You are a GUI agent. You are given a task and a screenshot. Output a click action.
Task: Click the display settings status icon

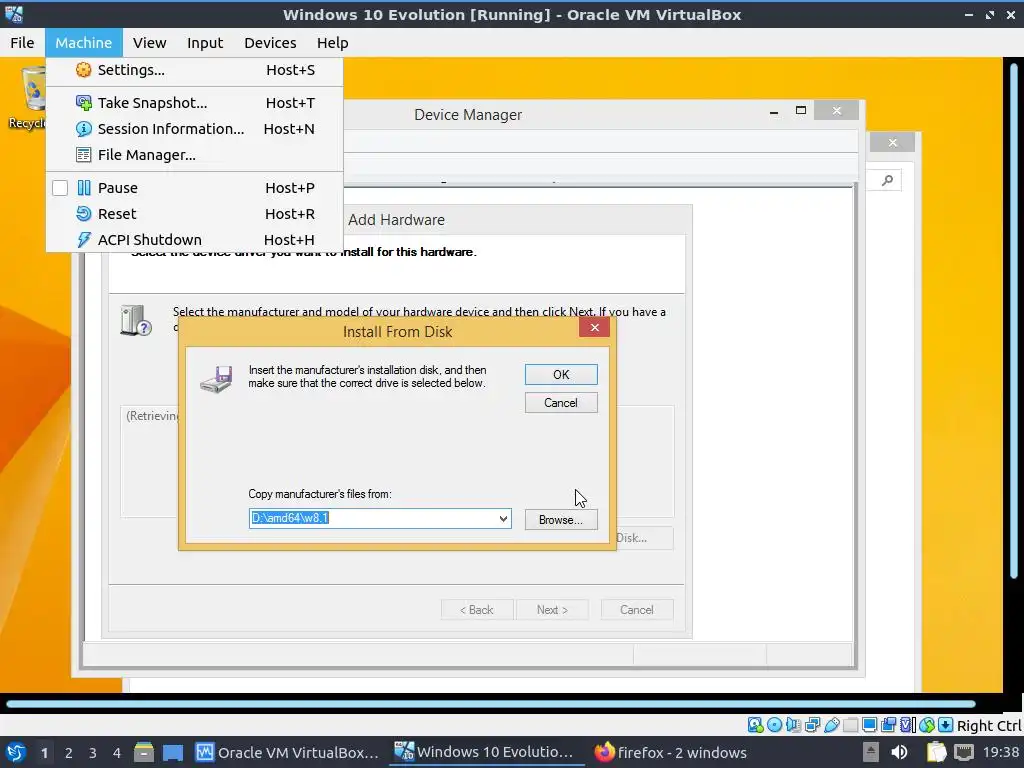click(869, 725)
